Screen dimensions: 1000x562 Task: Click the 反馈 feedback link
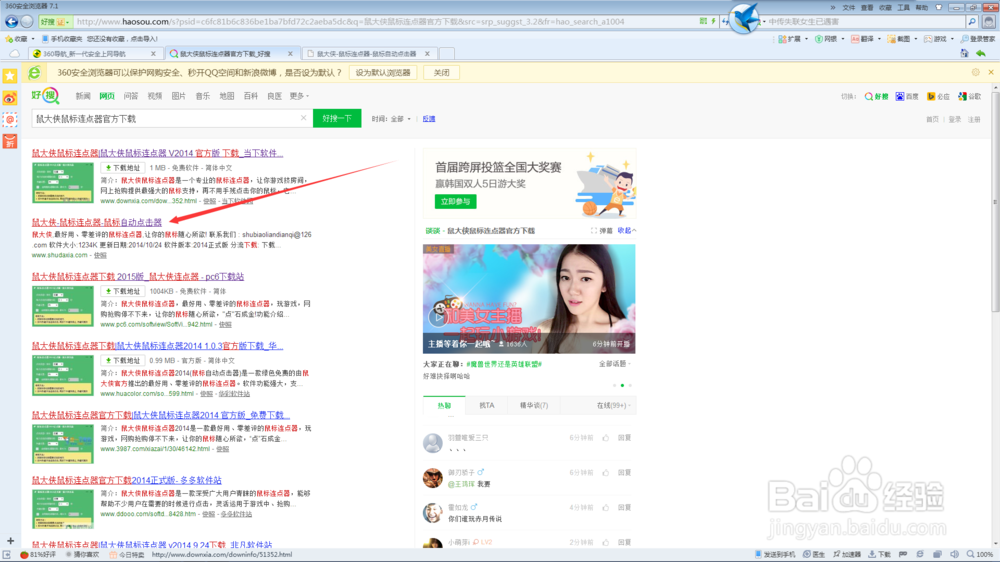[x=429, y=119]
